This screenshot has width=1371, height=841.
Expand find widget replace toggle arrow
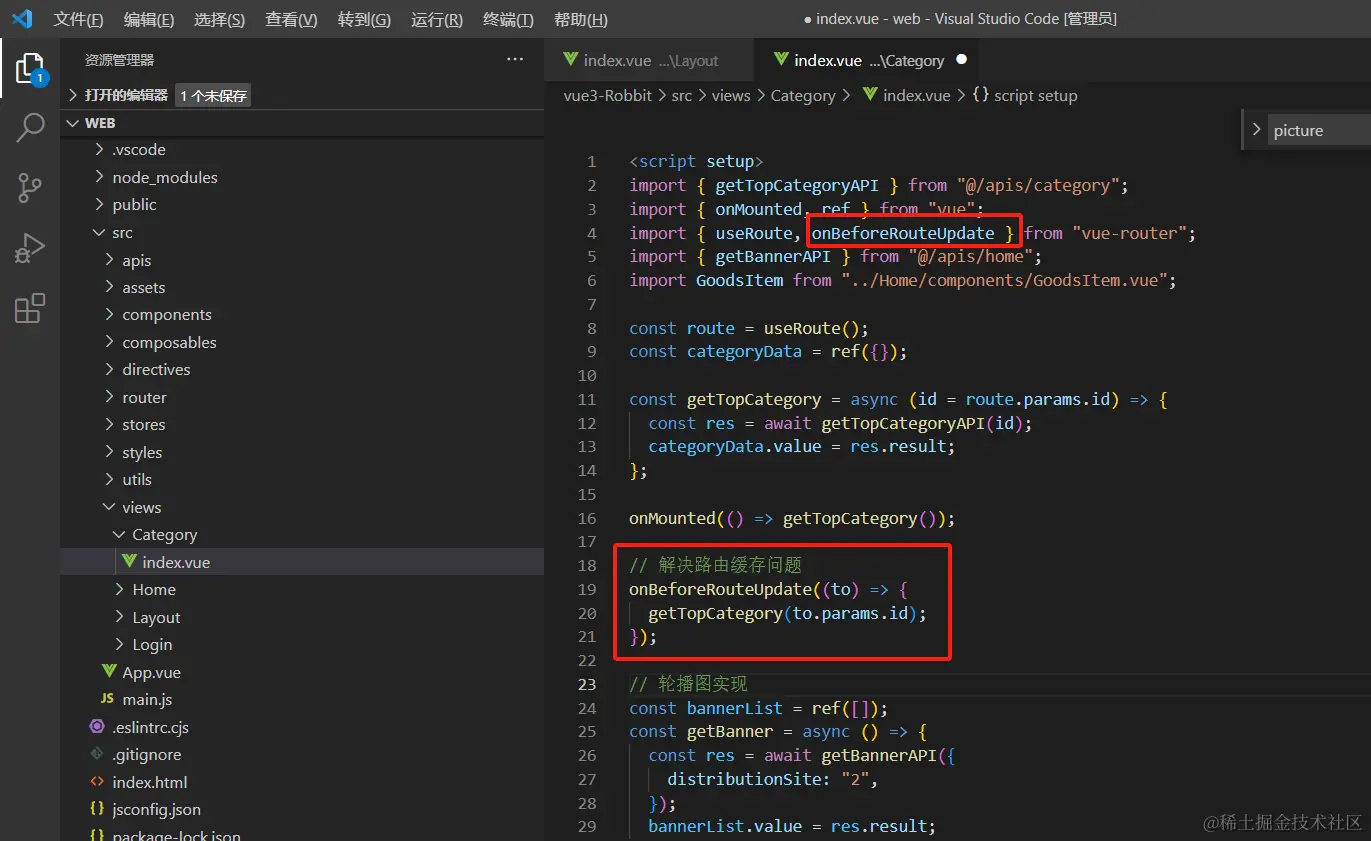click(1256, 130)
